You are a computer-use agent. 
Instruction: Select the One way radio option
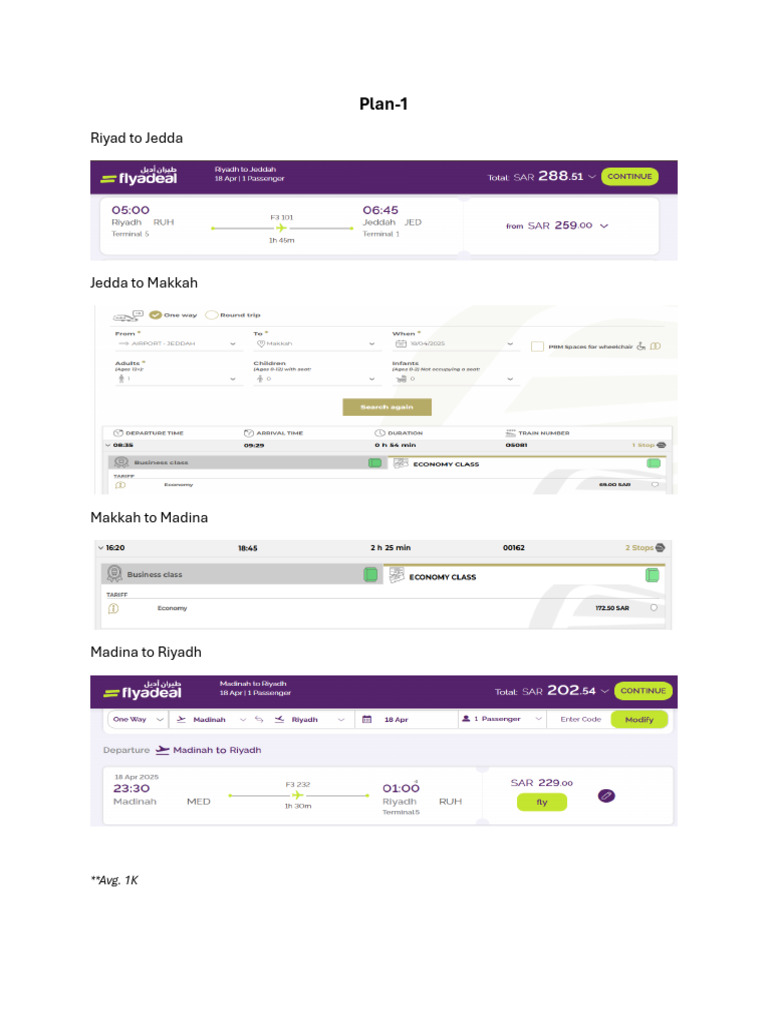coord(155,315)
